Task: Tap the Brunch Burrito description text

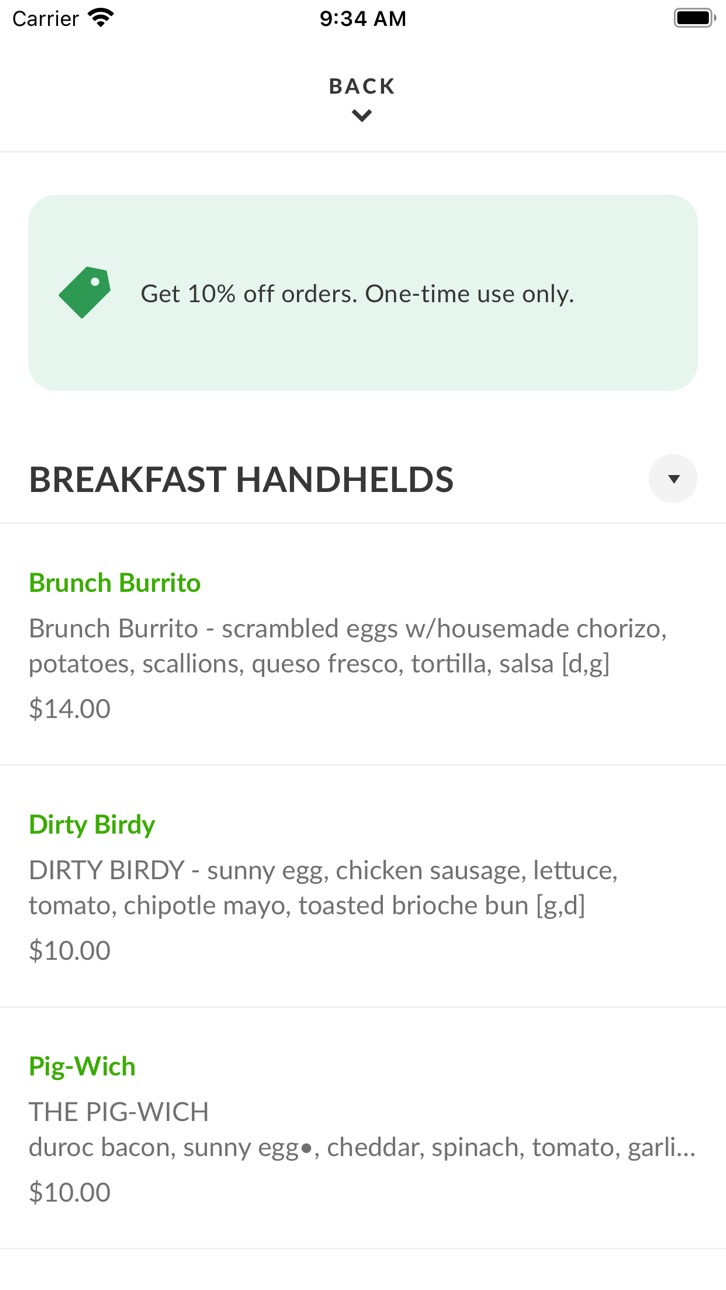Action: pos(348,646)
